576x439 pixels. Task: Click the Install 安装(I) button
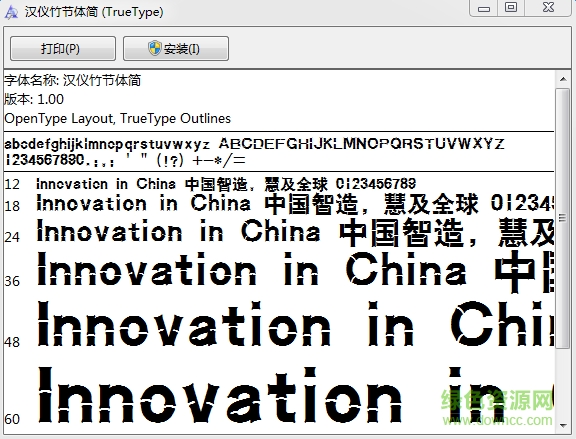pos(176,48)
